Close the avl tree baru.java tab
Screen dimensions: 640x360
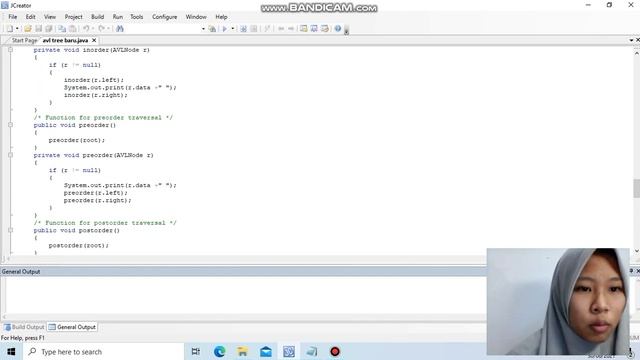coord(94,40)
